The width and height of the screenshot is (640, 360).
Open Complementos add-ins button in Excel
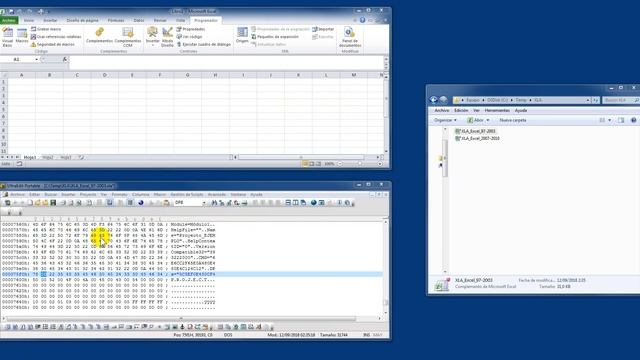pyautogui.click(x=99, y=36)
